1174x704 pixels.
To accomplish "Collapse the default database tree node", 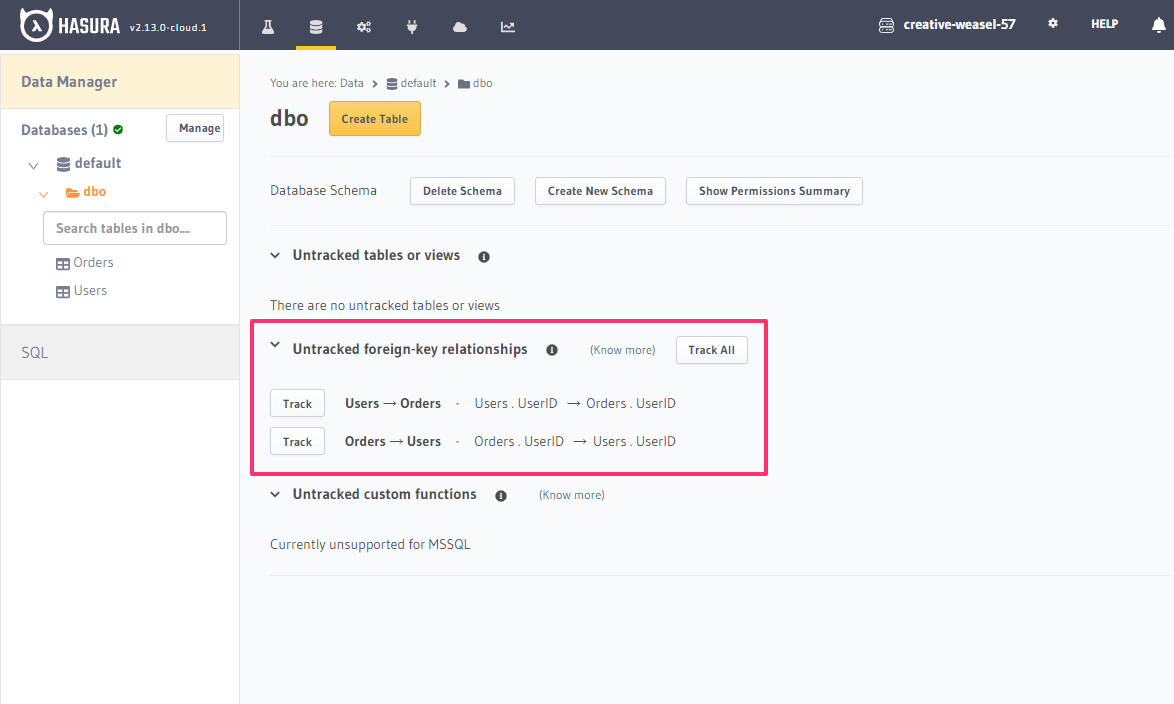I will click(x=34, y=165).
